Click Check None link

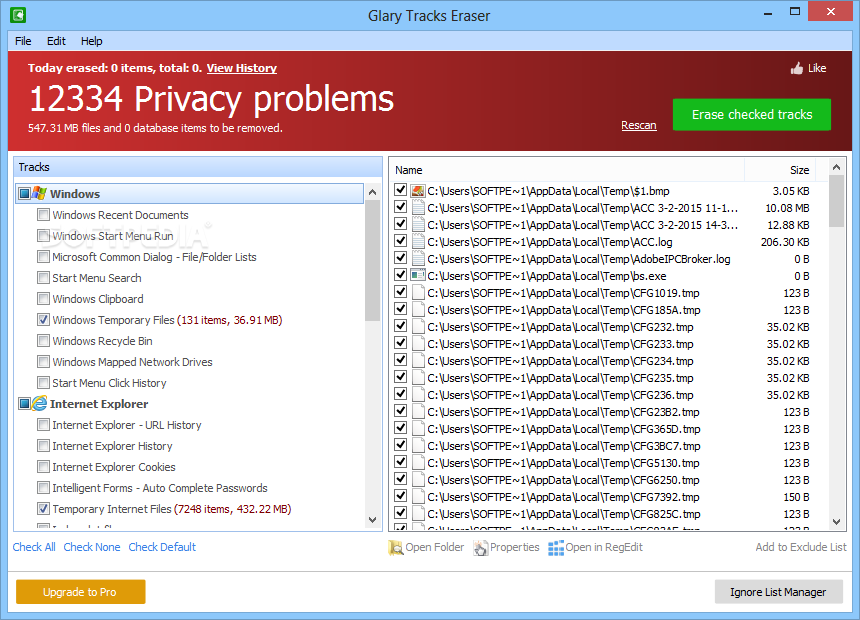(92, 547)
